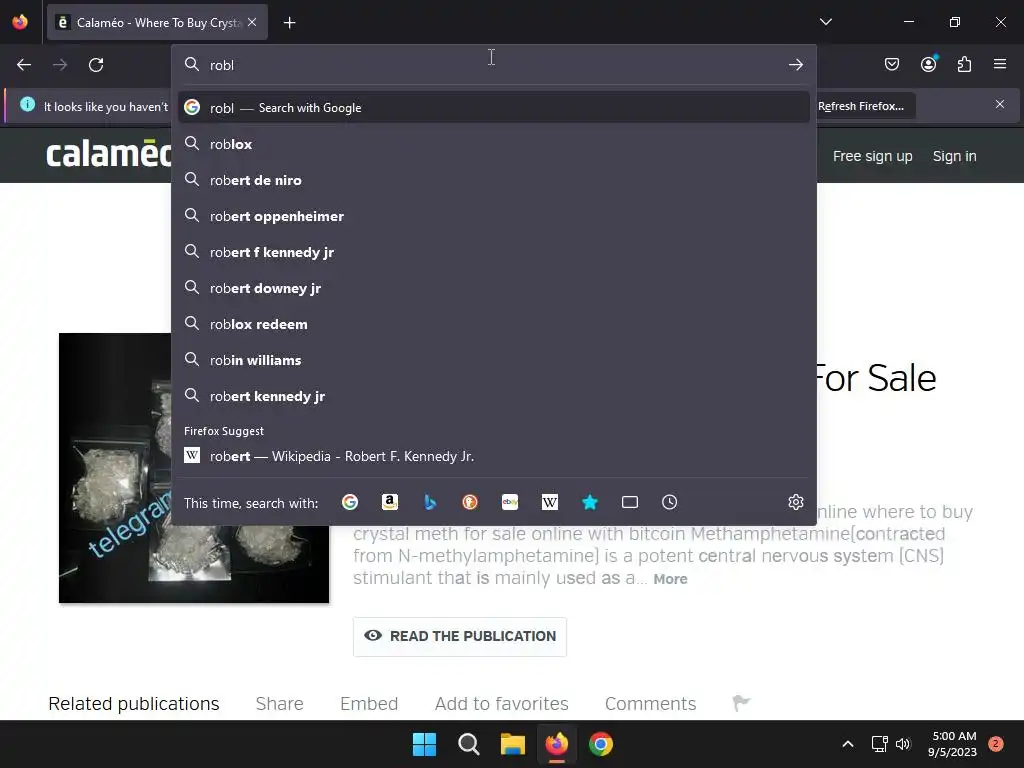Open a new tab with the plus icon
Image resolution: width=1024 pixels, height=768 pixels.
pyautogui.click(x=289, y=23)
